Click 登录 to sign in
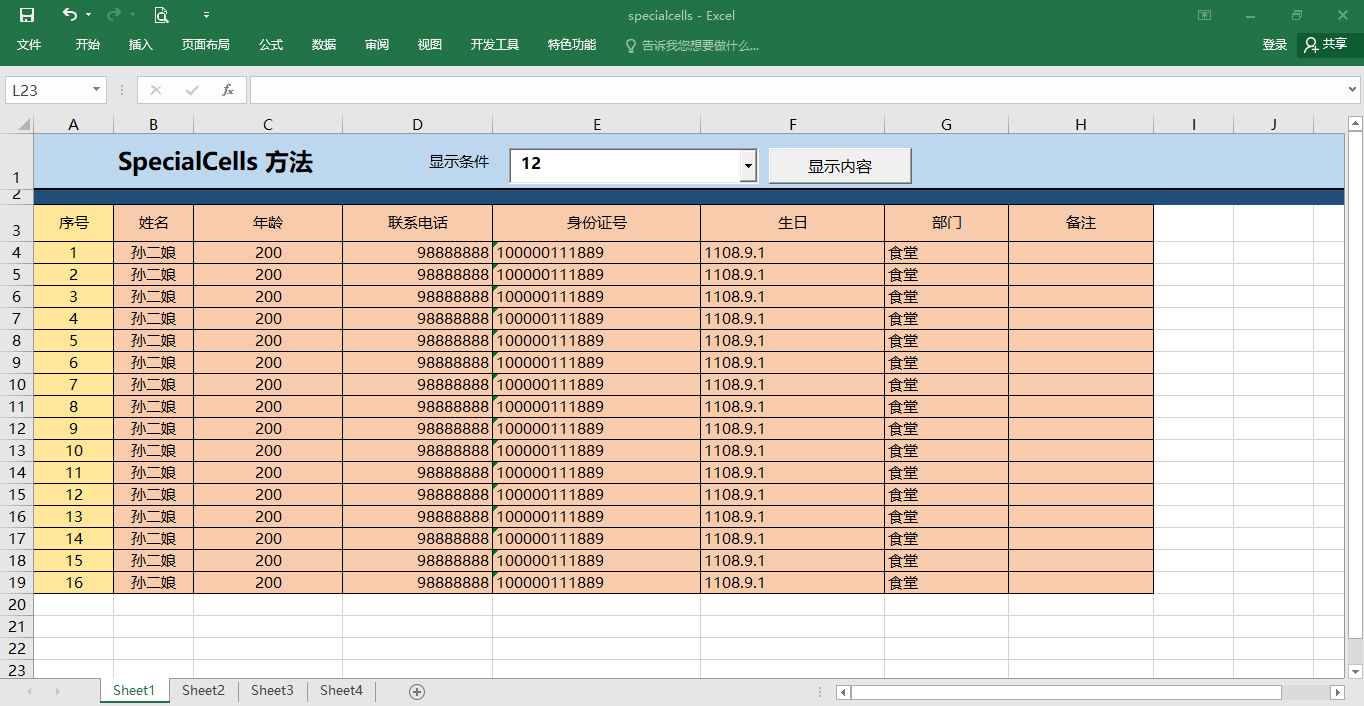 pos(1274,45)
